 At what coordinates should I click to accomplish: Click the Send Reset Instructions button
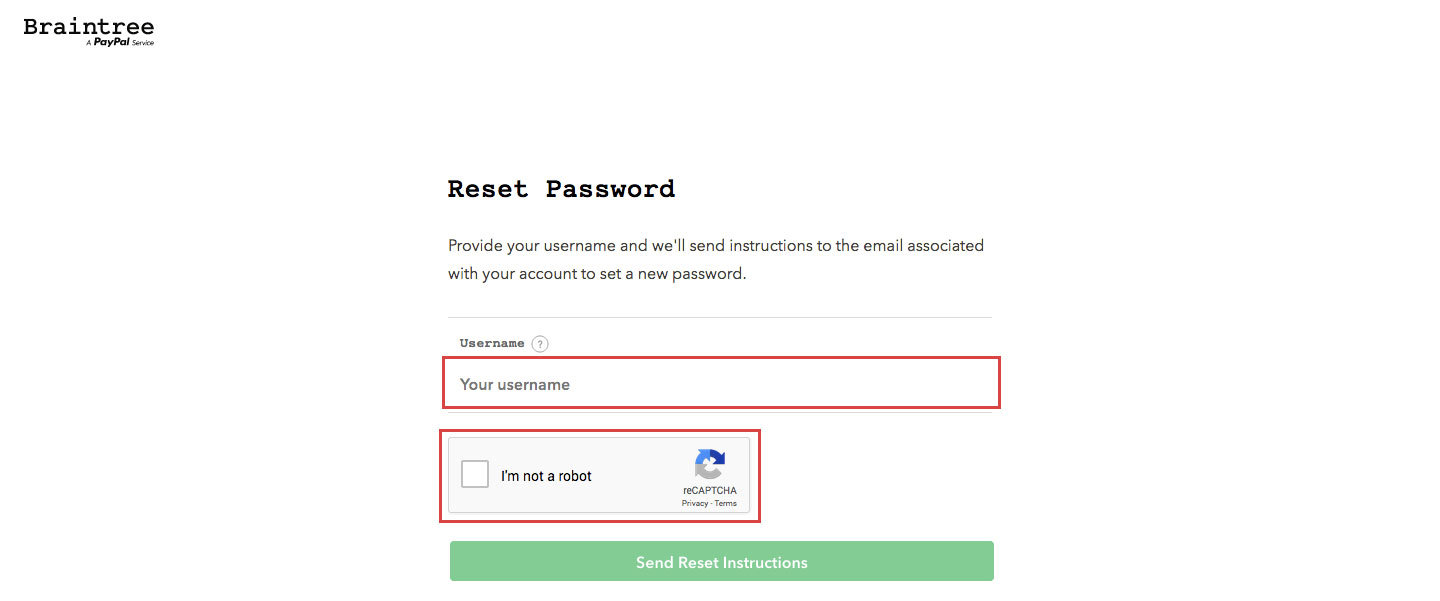722,562
